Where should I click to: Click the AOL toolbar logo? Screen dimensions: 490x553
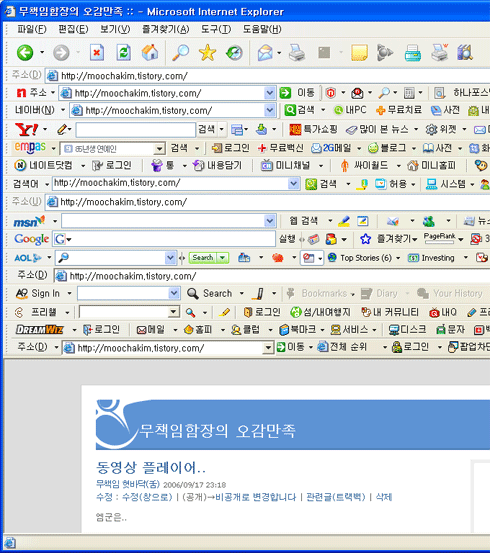[x=28, y=258]
